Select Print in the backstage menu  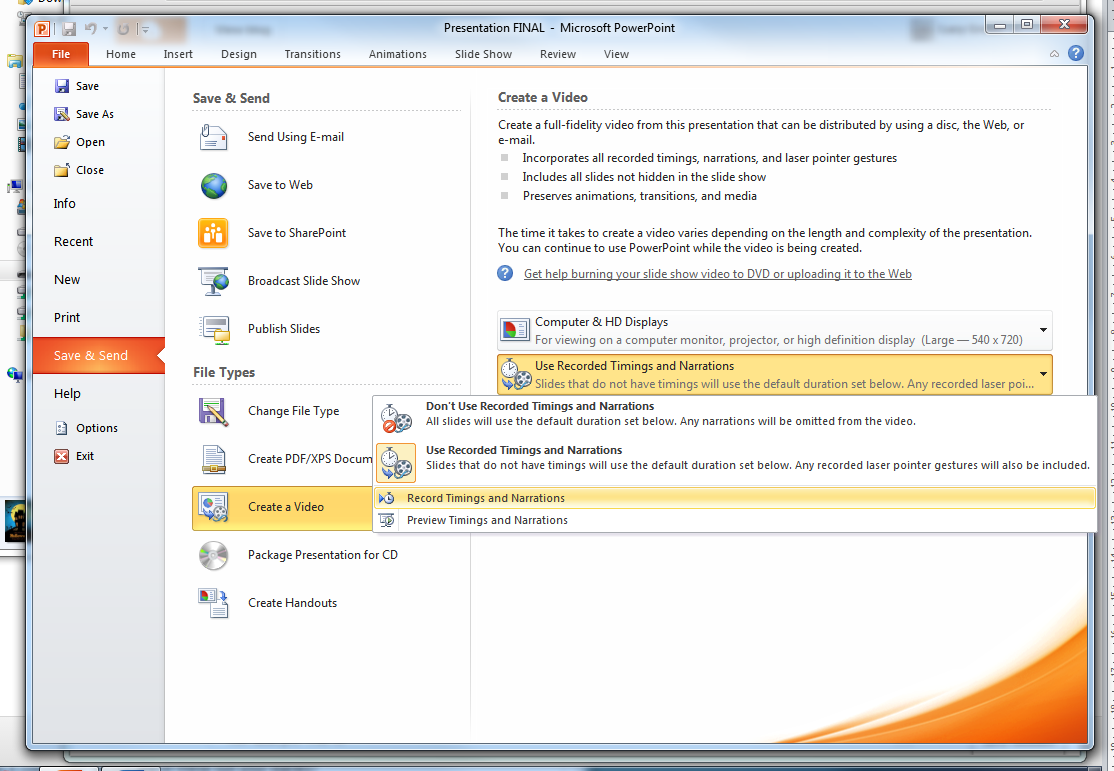tap(99, 318)
